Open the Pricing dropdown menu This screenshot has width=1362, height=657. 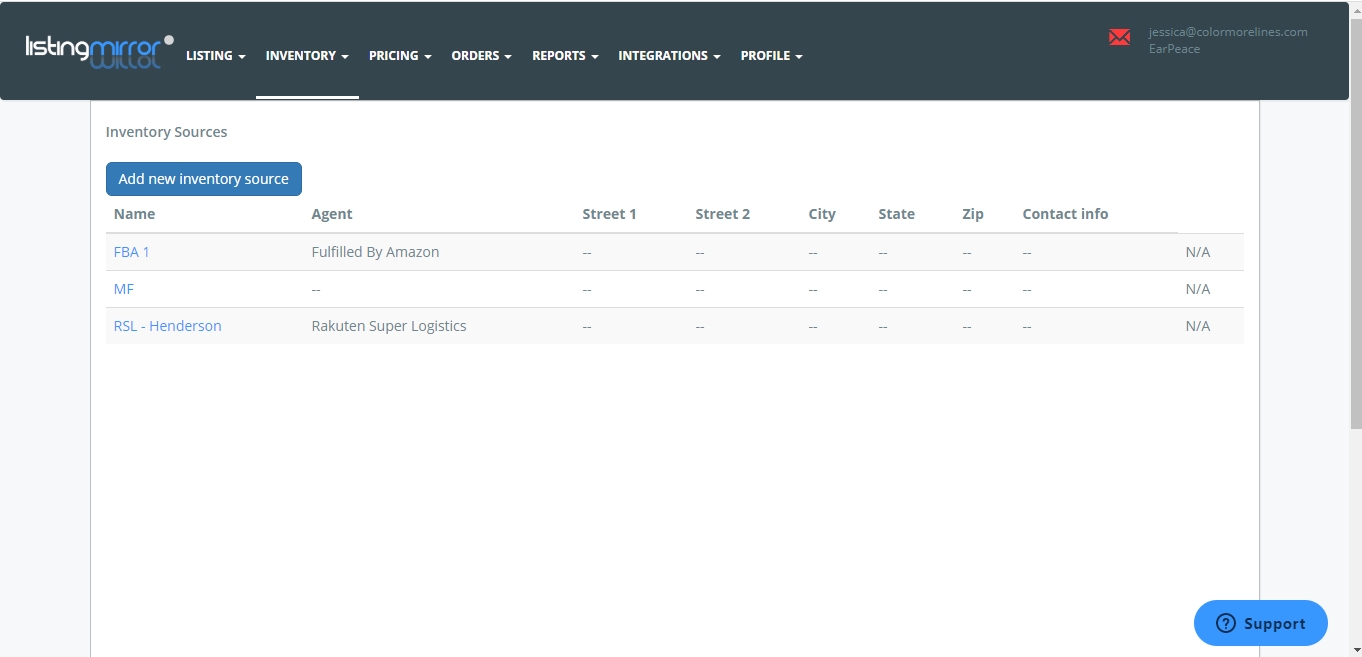click(x=400, y=56)
